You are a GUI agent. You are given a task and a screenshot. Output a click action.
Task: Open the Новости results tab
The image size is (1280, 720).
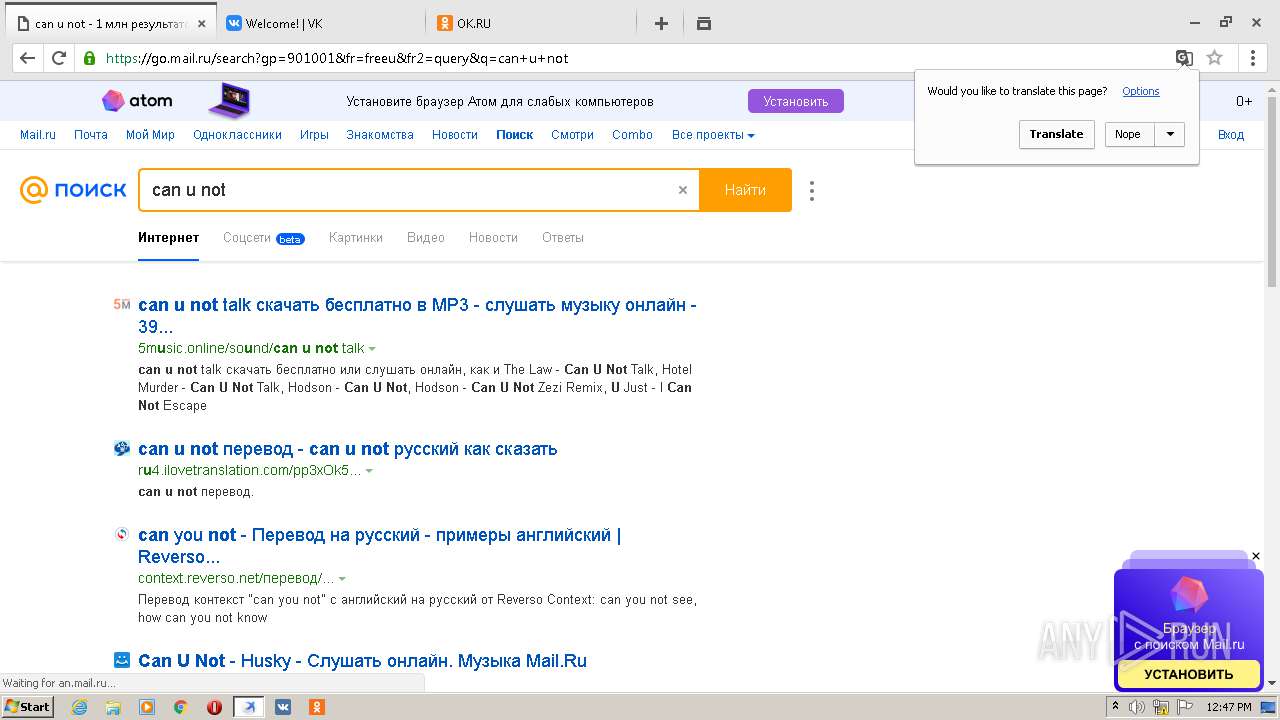[x=493, y=238]
